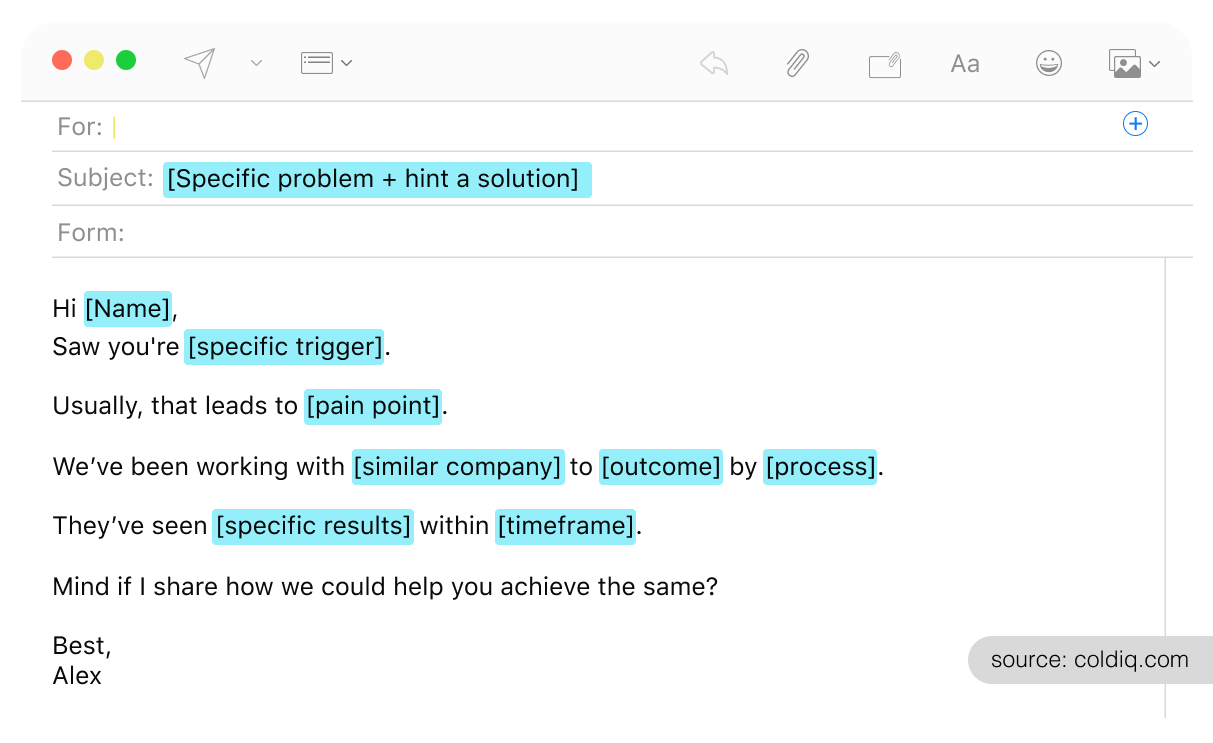Click the Reply arrow icon
Image resolution: width=1213 pixels, height=743 pixels.
pos(713,64)
